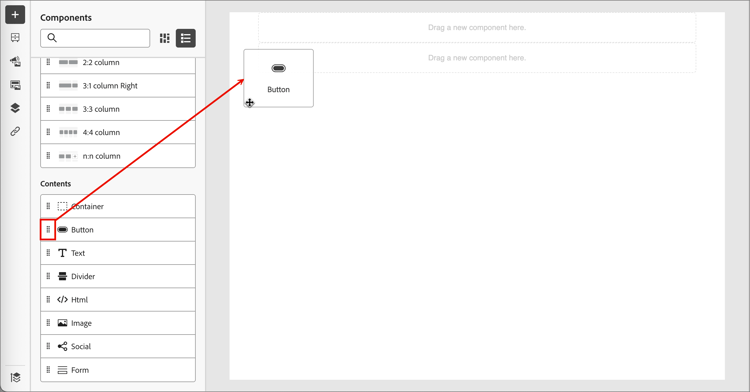Select the Button label in Contents list
Screen dimensions: 750x392
click(x=82, y=230)
